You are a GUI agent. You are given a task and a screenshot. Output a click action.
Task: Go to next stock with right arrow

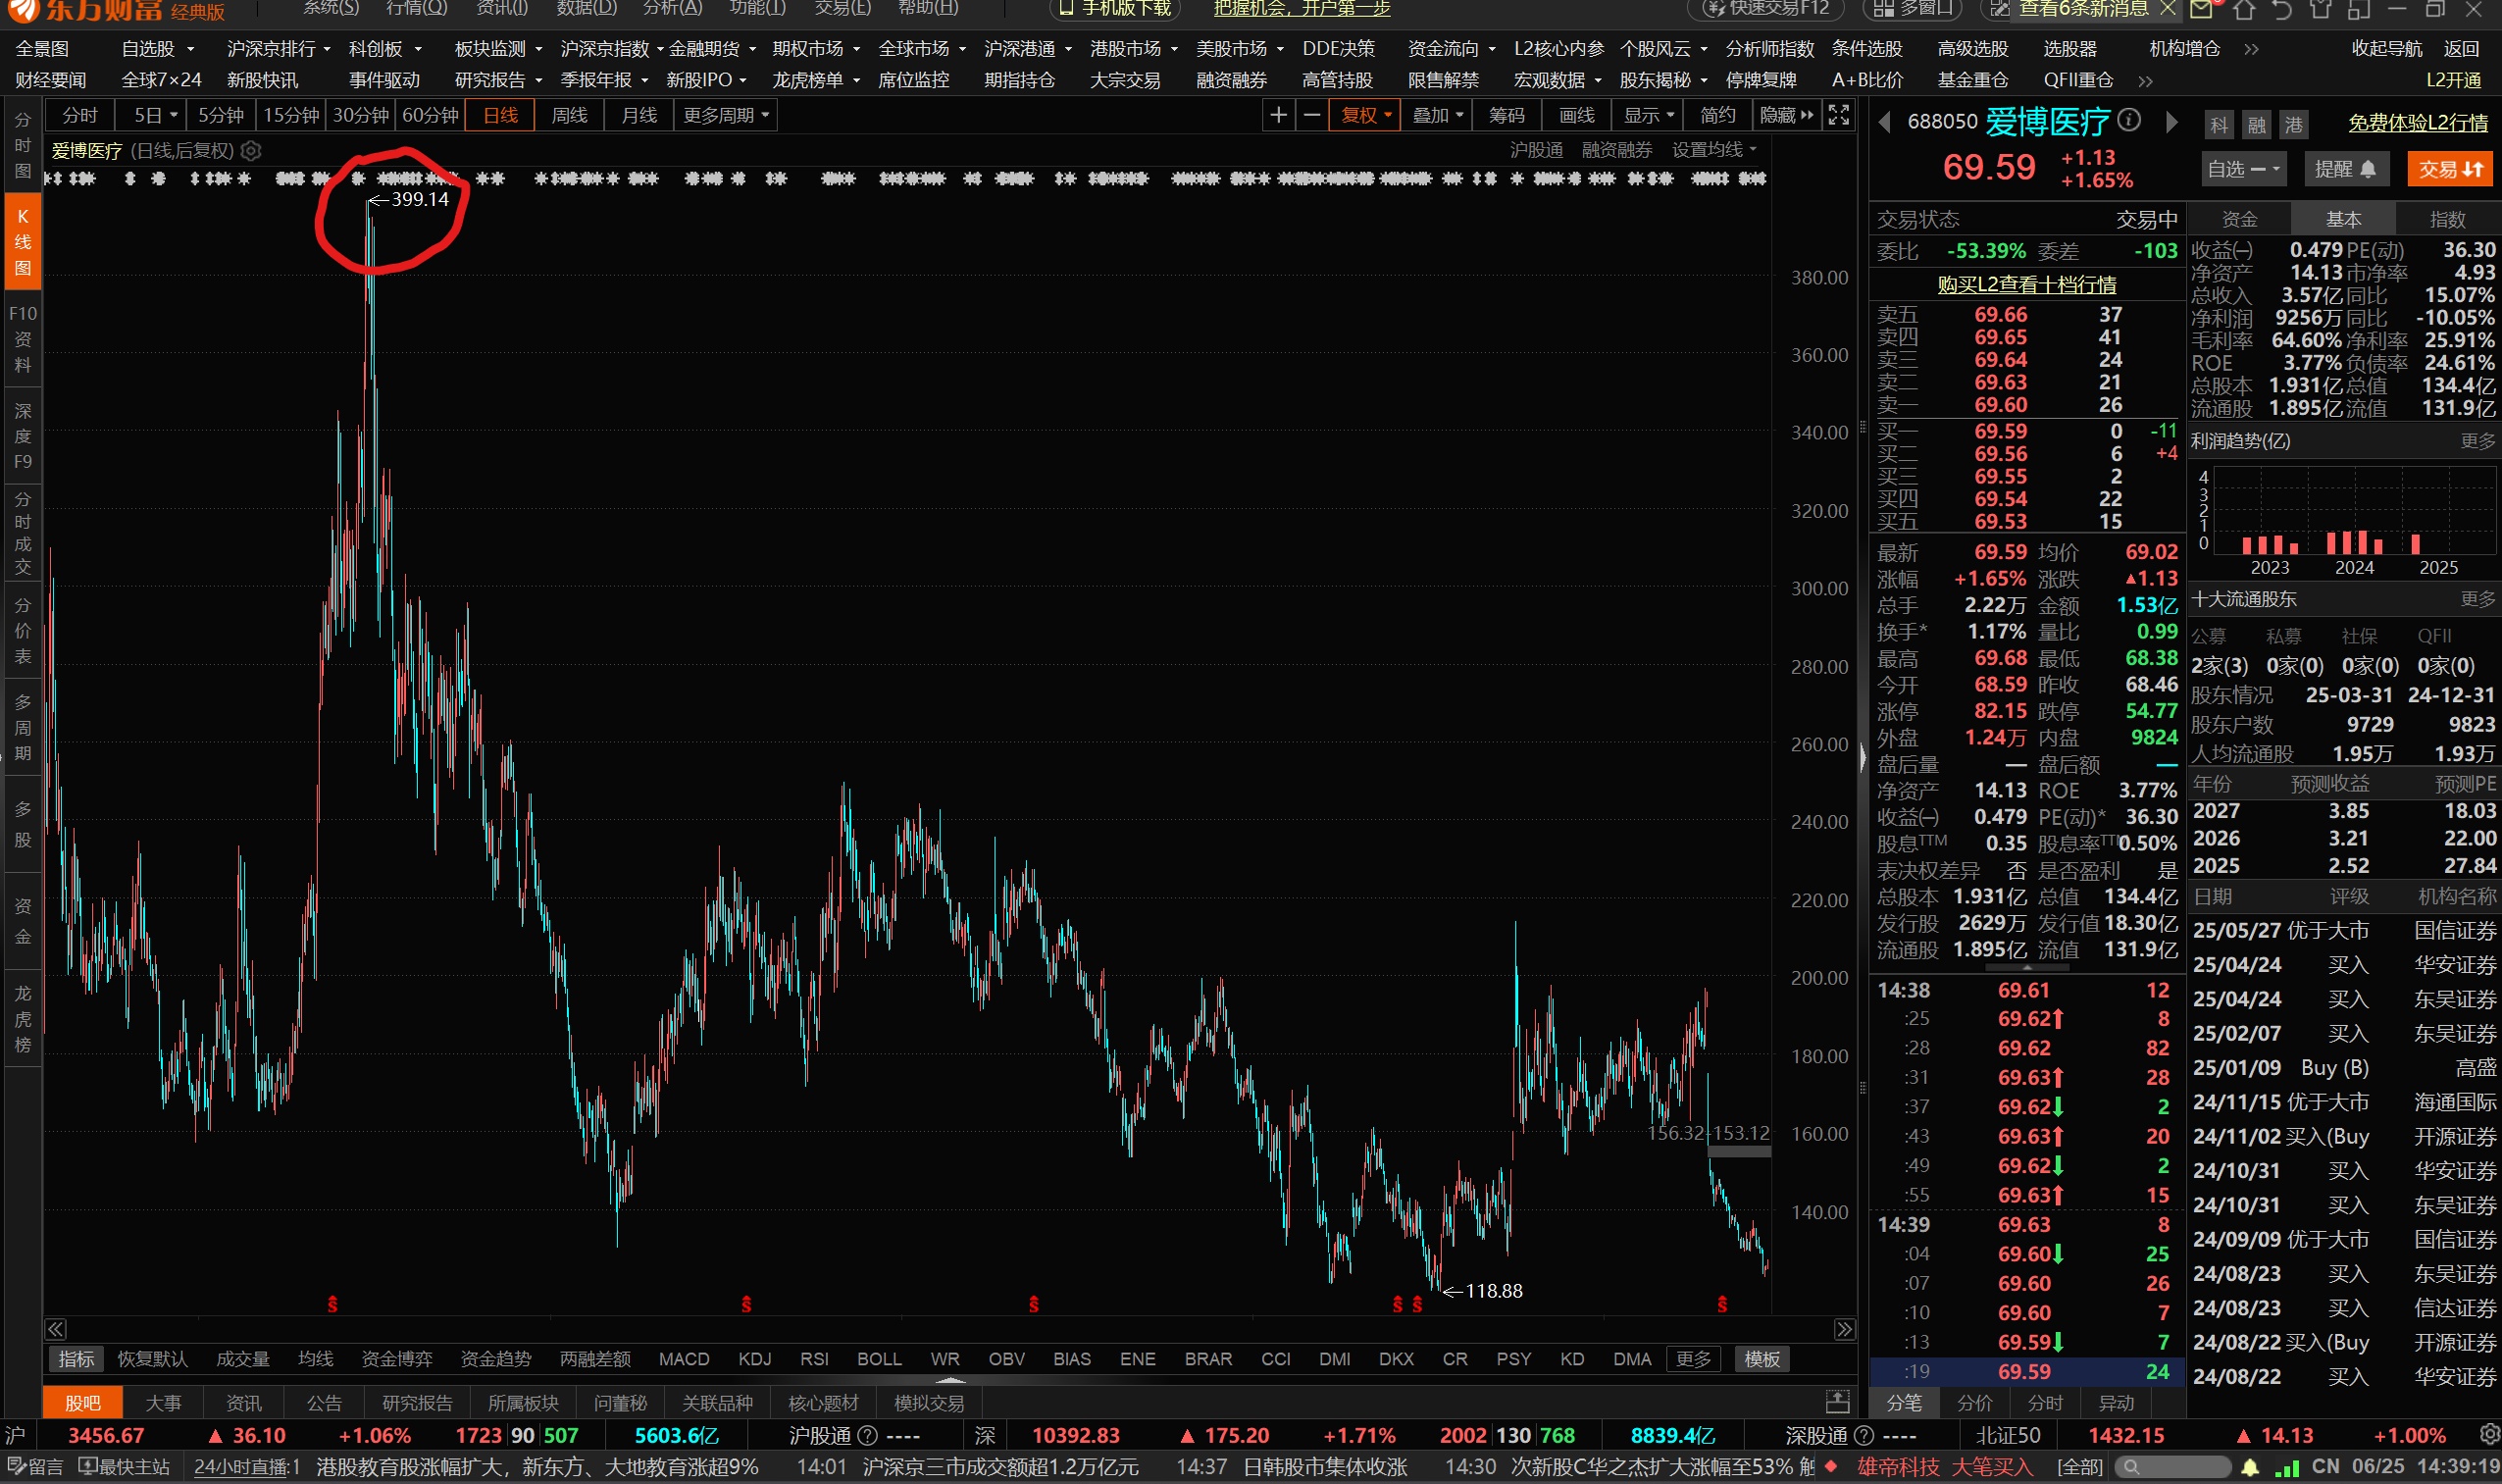click(x=2171, y=122)
